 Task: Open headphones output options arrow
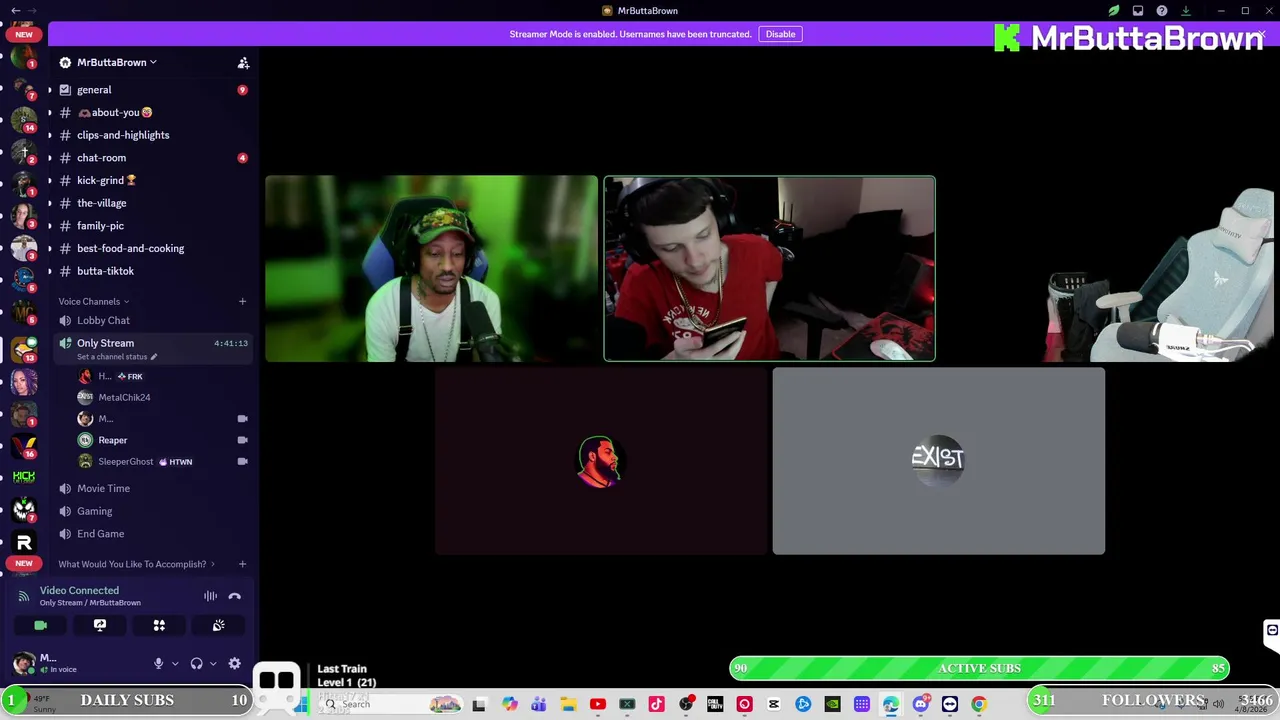[213, 664]
